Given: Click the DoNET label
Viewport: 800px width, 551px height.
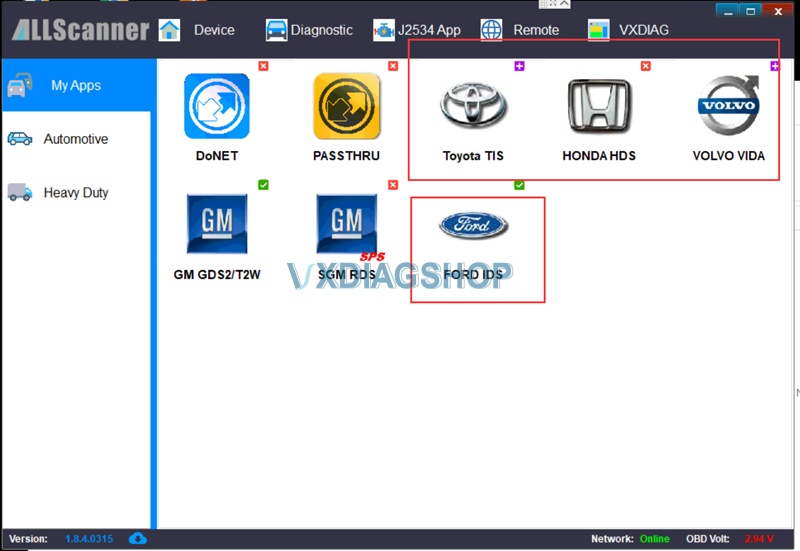Looking at the screenshot, I should [x=217, y=156].
